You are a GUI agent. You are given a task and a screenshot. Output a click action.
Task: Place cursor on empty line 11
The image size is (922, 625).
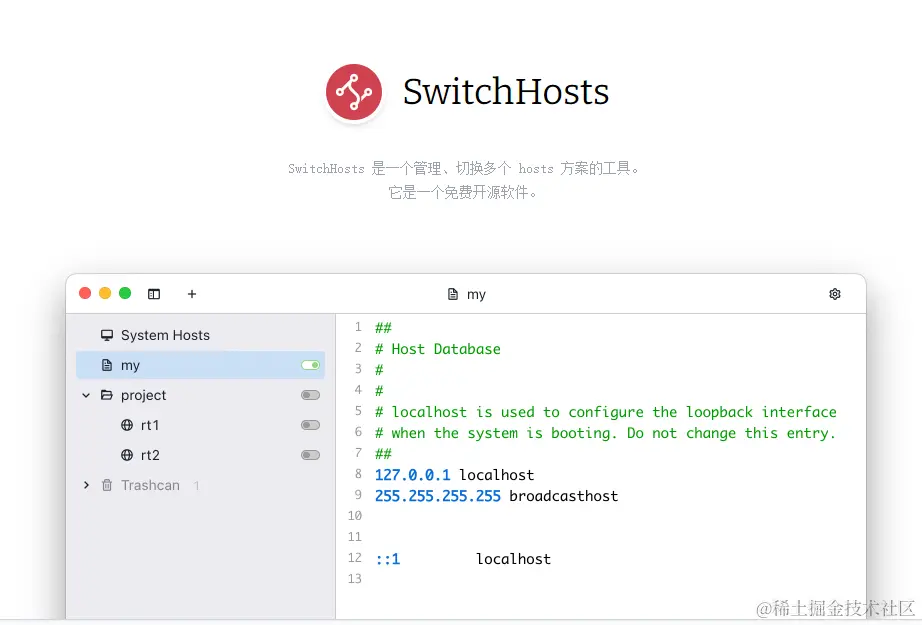pos(600,537)
